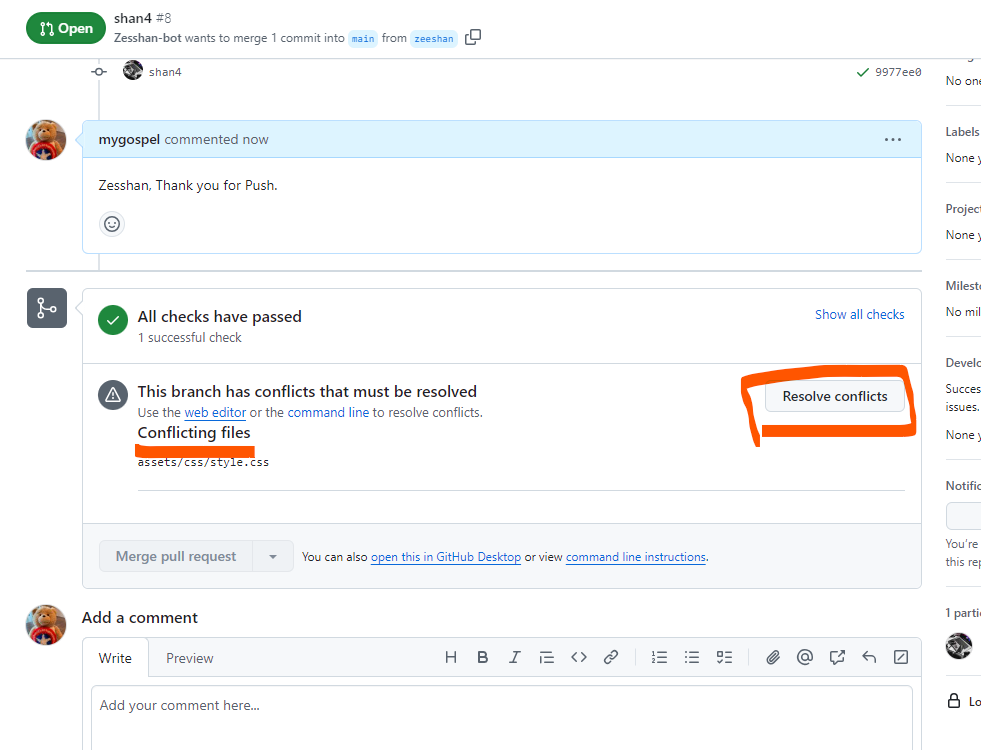
Task: Insert a heading with the H icon
Action: click(450, 657)
